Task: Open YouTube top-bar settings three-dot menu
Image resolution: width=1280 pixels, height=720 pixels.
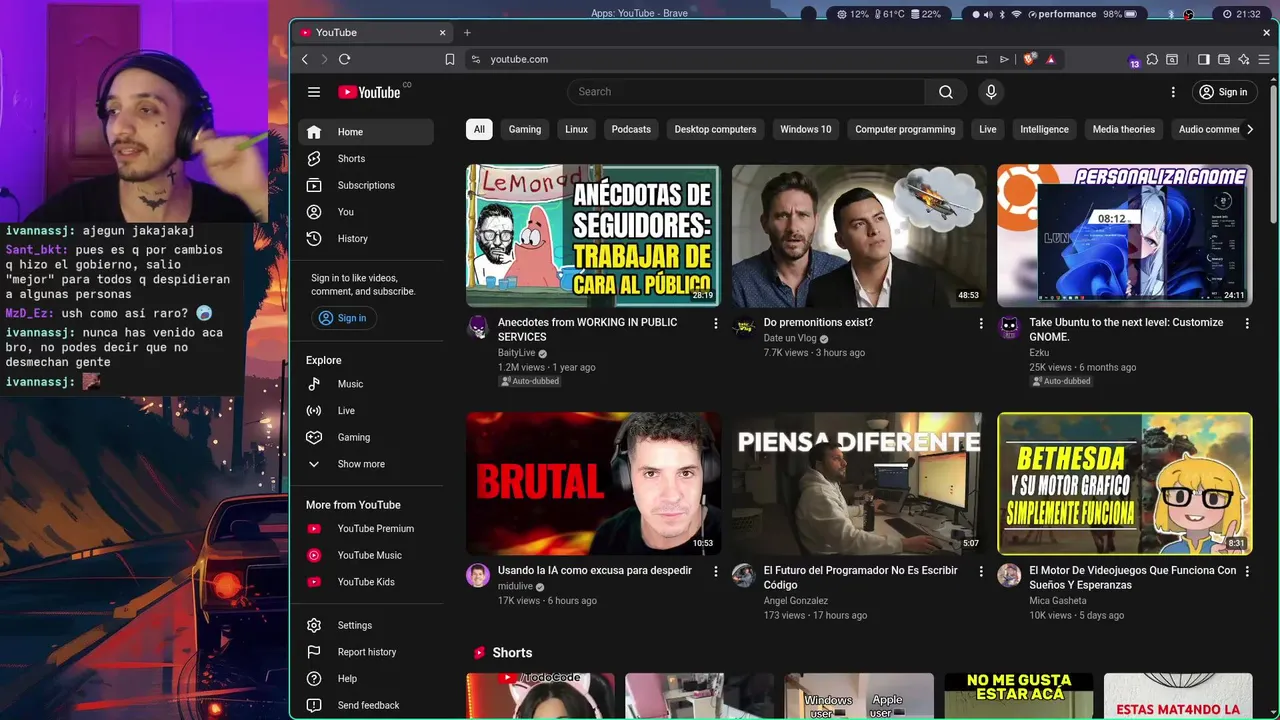Action: pyautogui.click(x=1173, y=92)
